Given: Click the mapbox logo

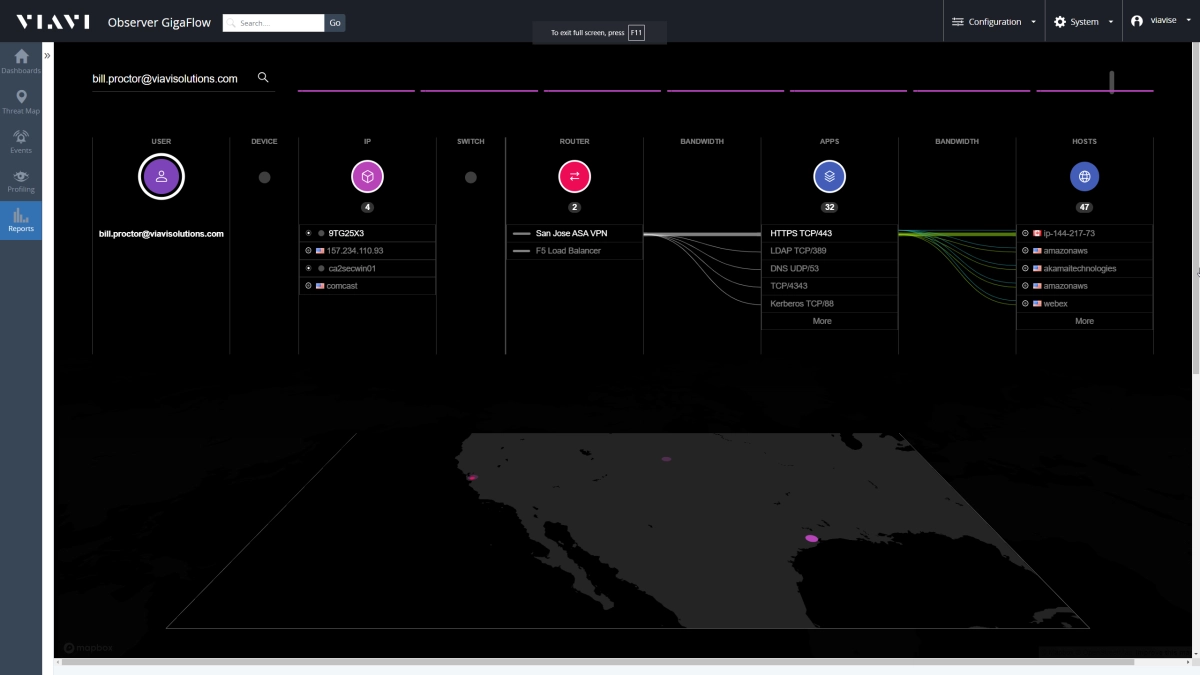Looking at the screenshot, I should tap(88, 648).
